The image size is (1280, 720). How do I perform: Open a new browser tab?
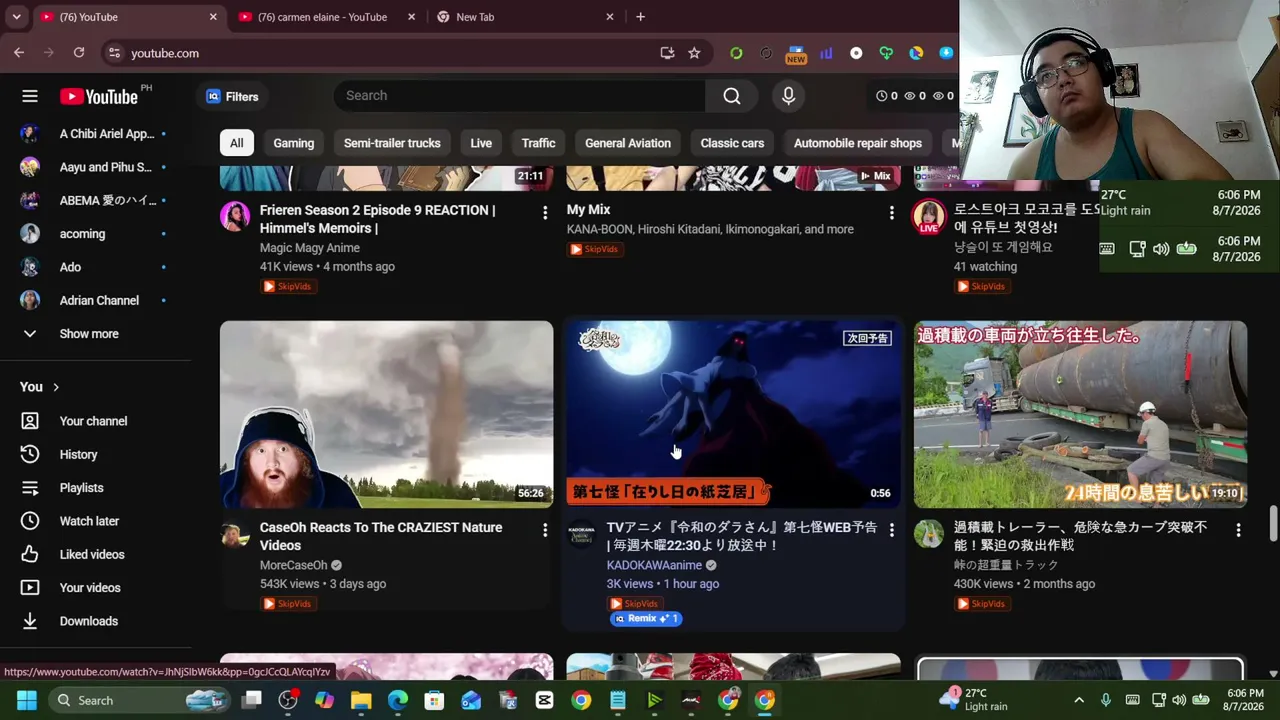pos(640,17)
